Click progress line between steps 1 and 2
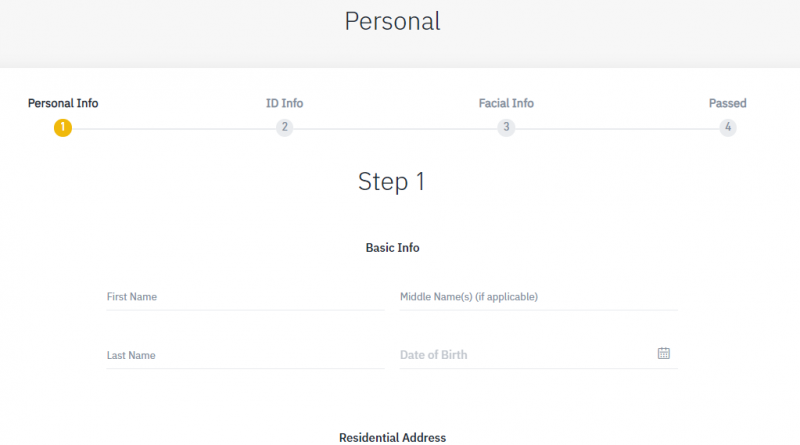 click(173, 129)
